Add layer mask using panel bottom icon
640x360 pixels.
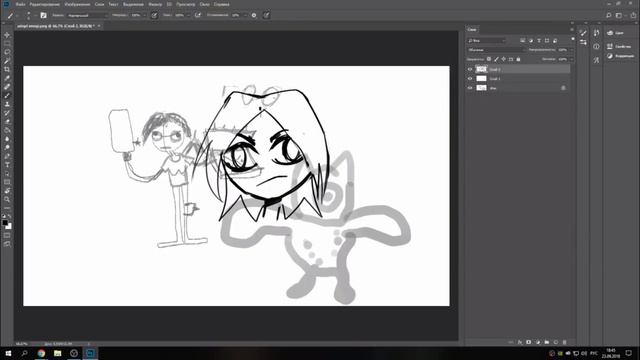click(529, 342)
